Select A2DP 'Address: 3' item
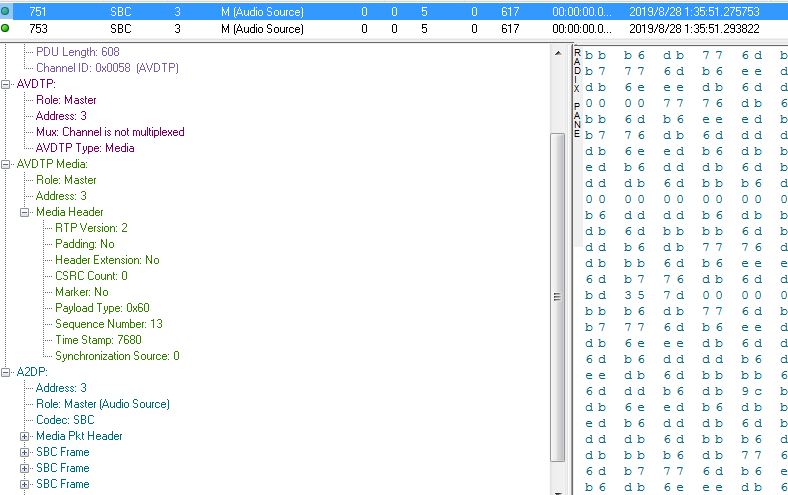Viewport: 788px width, 495px height. pyautogui.click(x=61, y=388)
